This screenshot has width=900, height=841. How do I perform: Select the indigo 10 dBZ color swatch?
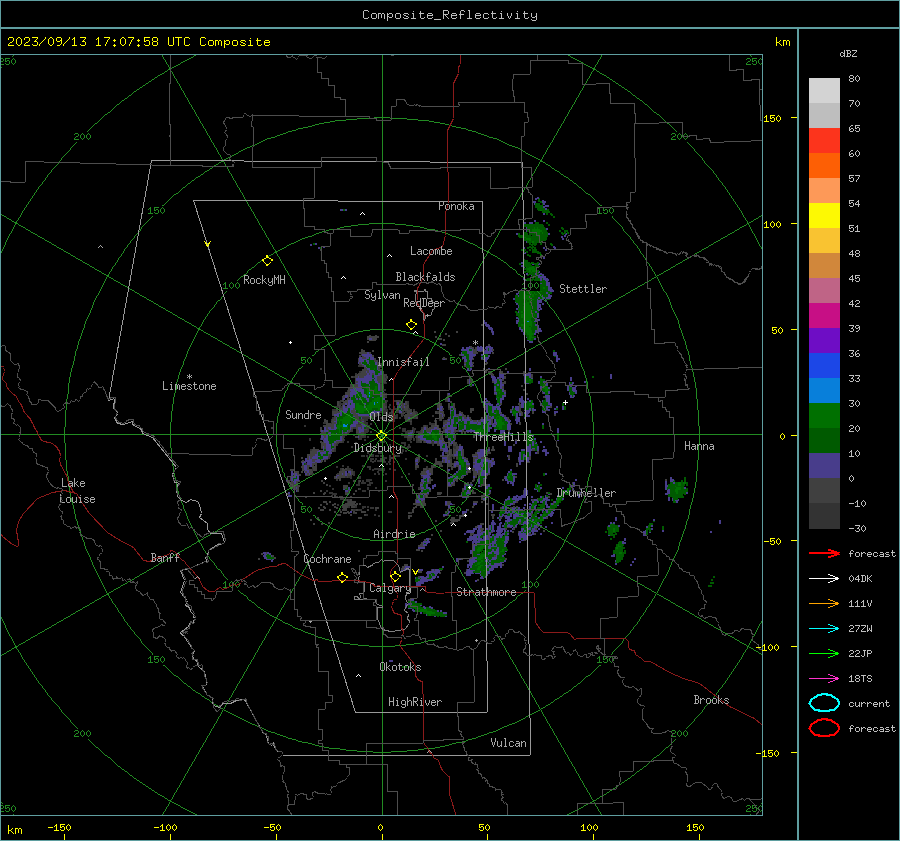[x=824, y=466]
